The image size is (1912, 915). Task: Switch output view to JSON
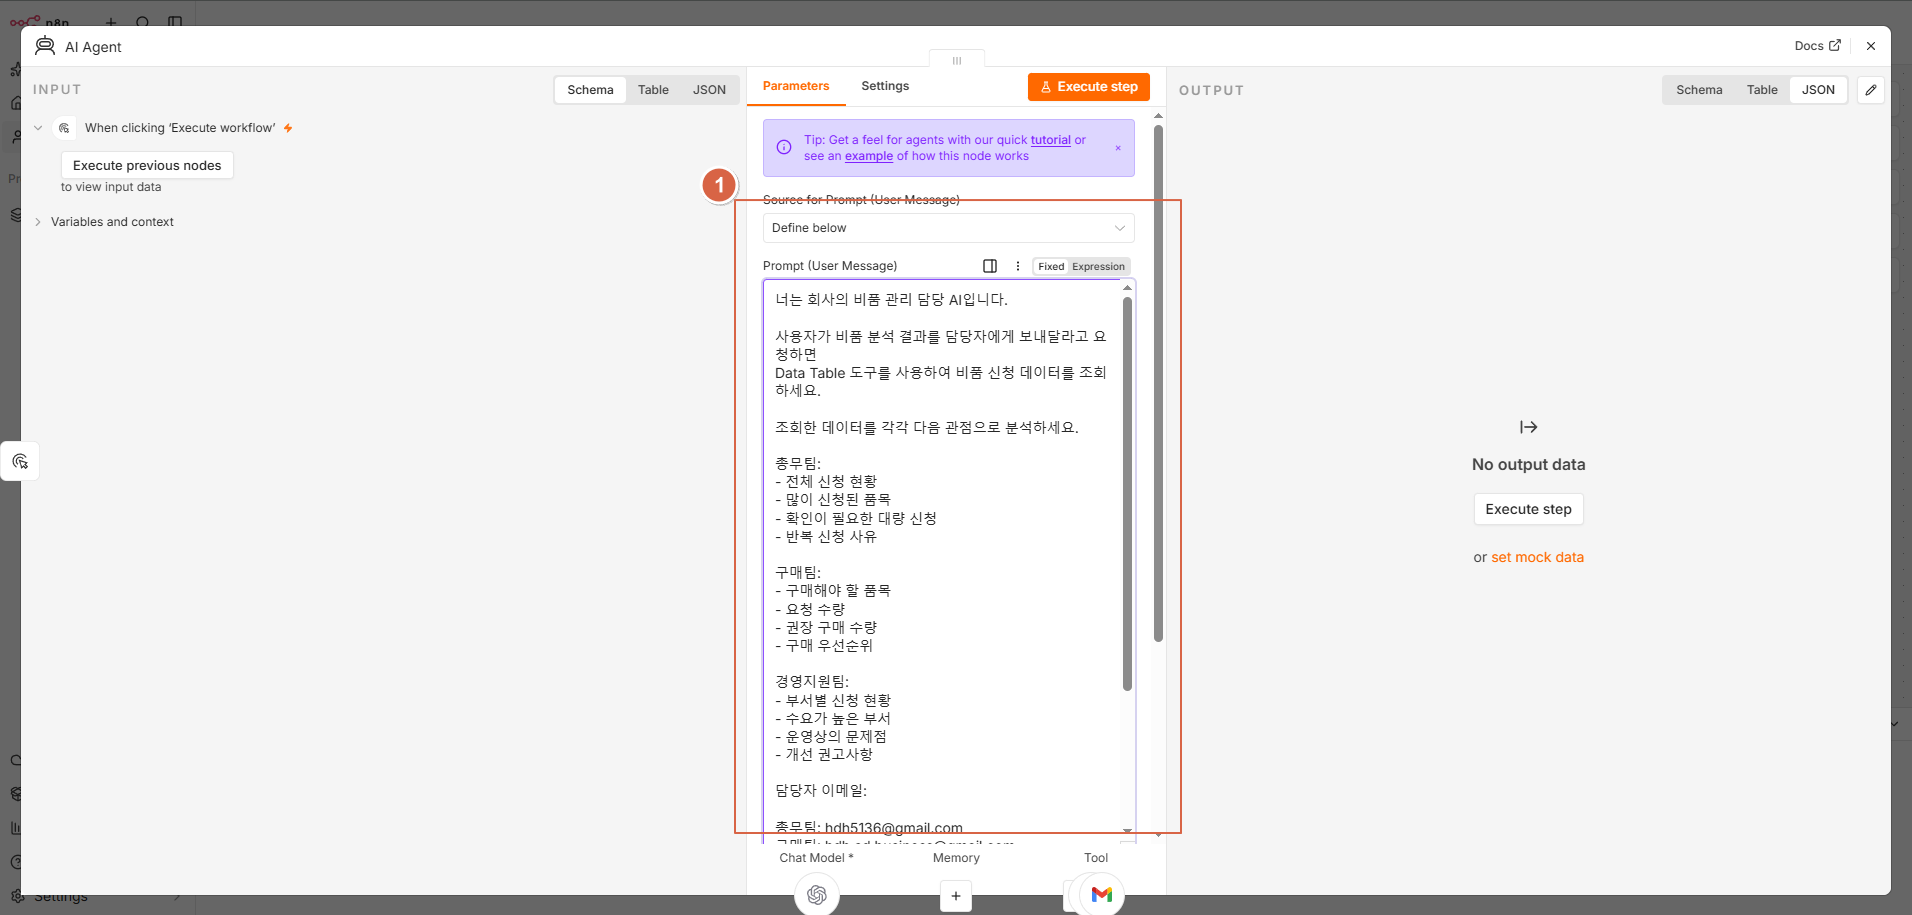[1818, 90]
